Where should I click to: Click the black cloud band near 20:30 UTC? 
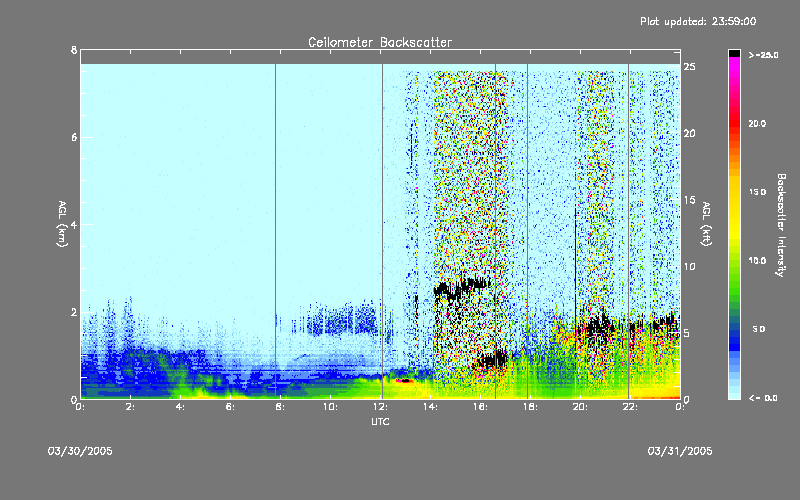click(x=598, y=326)
